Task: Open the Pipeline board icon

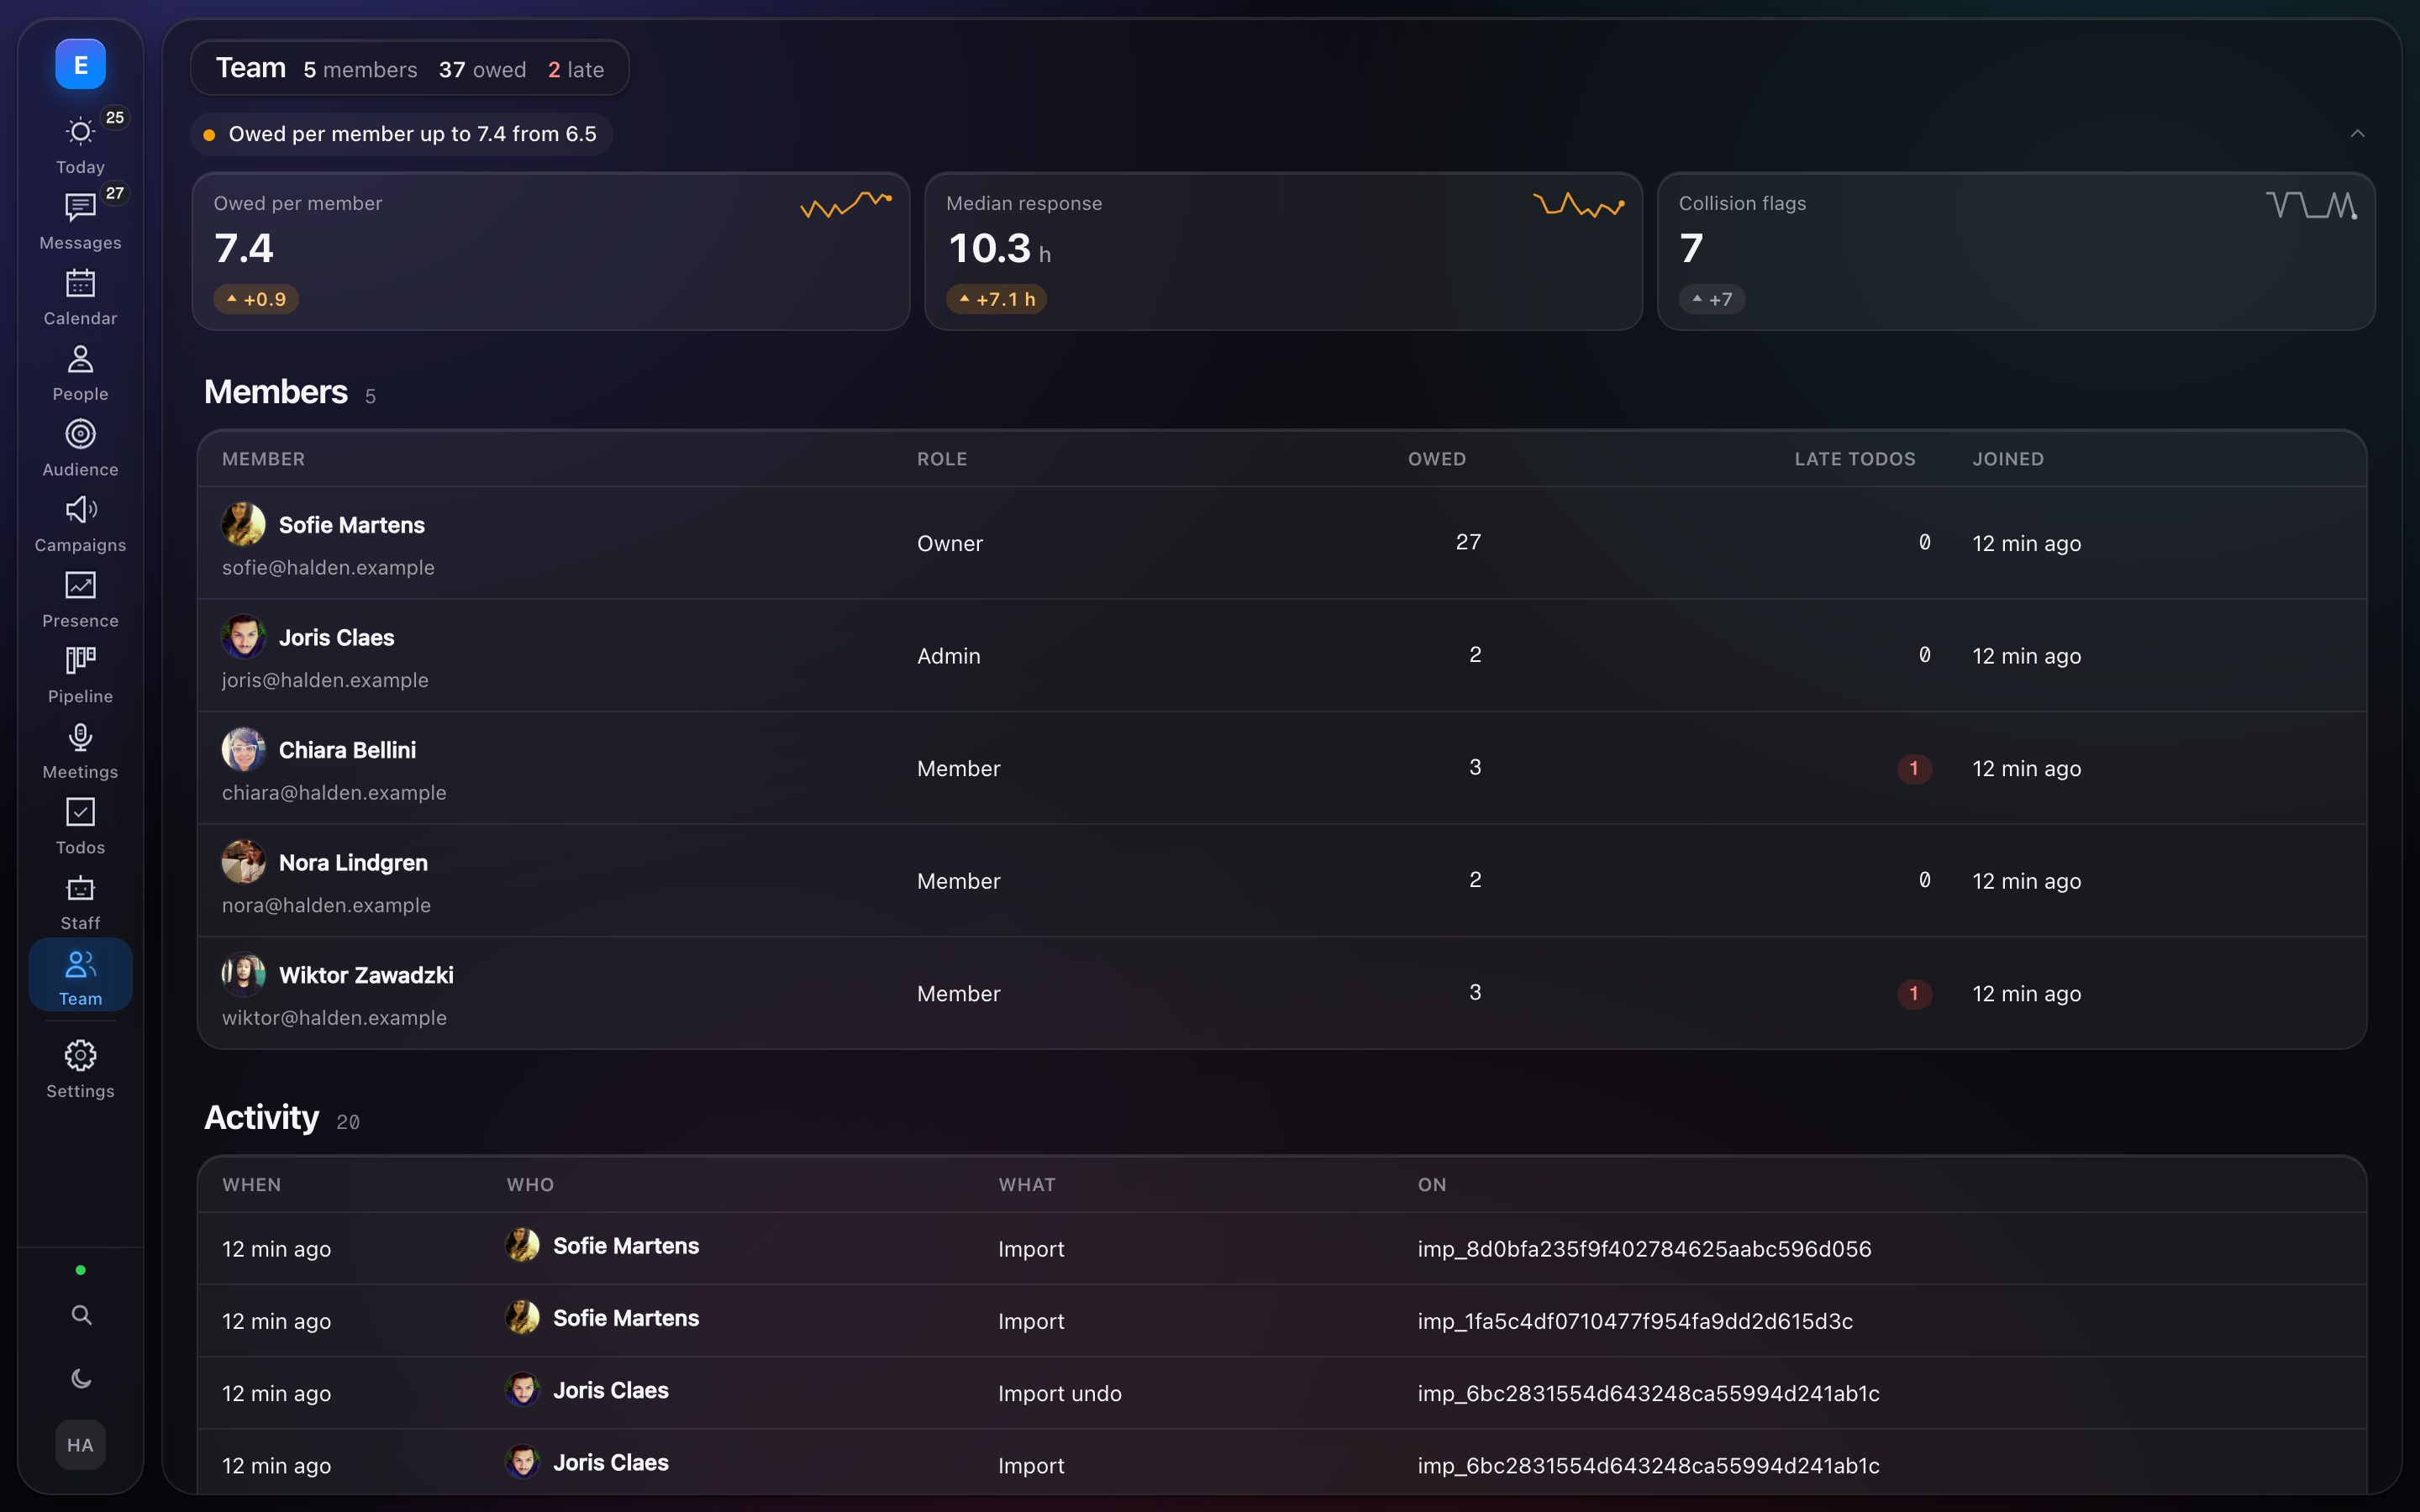Action: (80, 661)
